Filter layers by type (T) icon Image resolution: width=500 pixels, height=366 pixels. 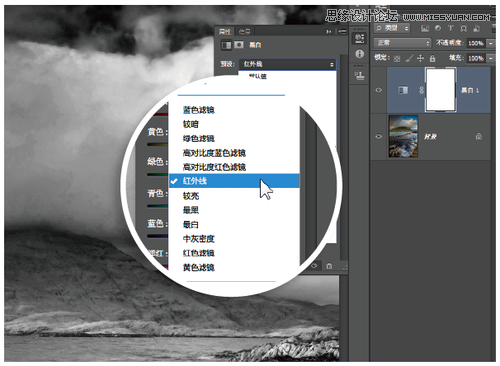click(x=451, y=29)
